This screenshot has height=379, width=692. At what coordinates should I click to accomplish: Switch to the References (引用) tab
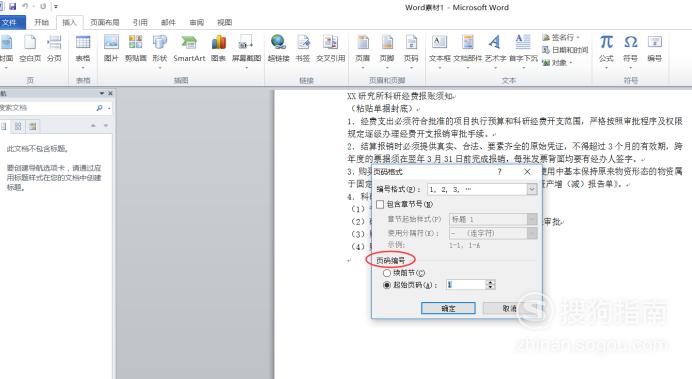(140, 22)
